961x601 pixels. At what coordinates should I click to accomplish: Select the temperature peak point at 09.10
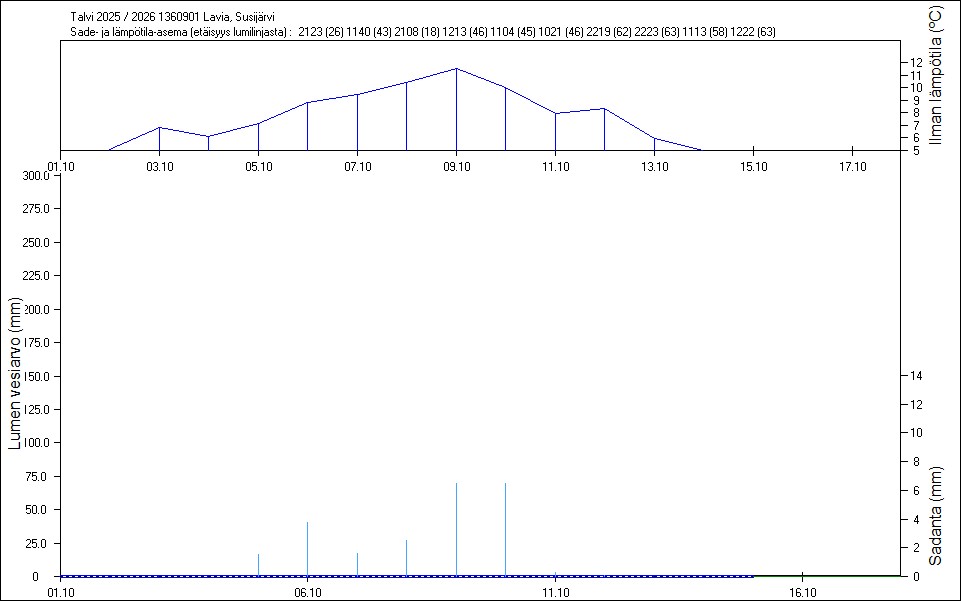tap(456, 69)
